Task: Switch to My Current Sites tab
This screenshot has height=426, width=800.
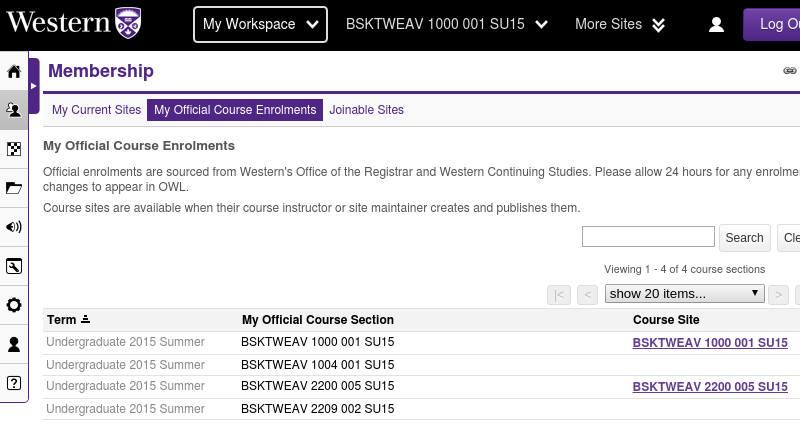Action: point(96,110)
